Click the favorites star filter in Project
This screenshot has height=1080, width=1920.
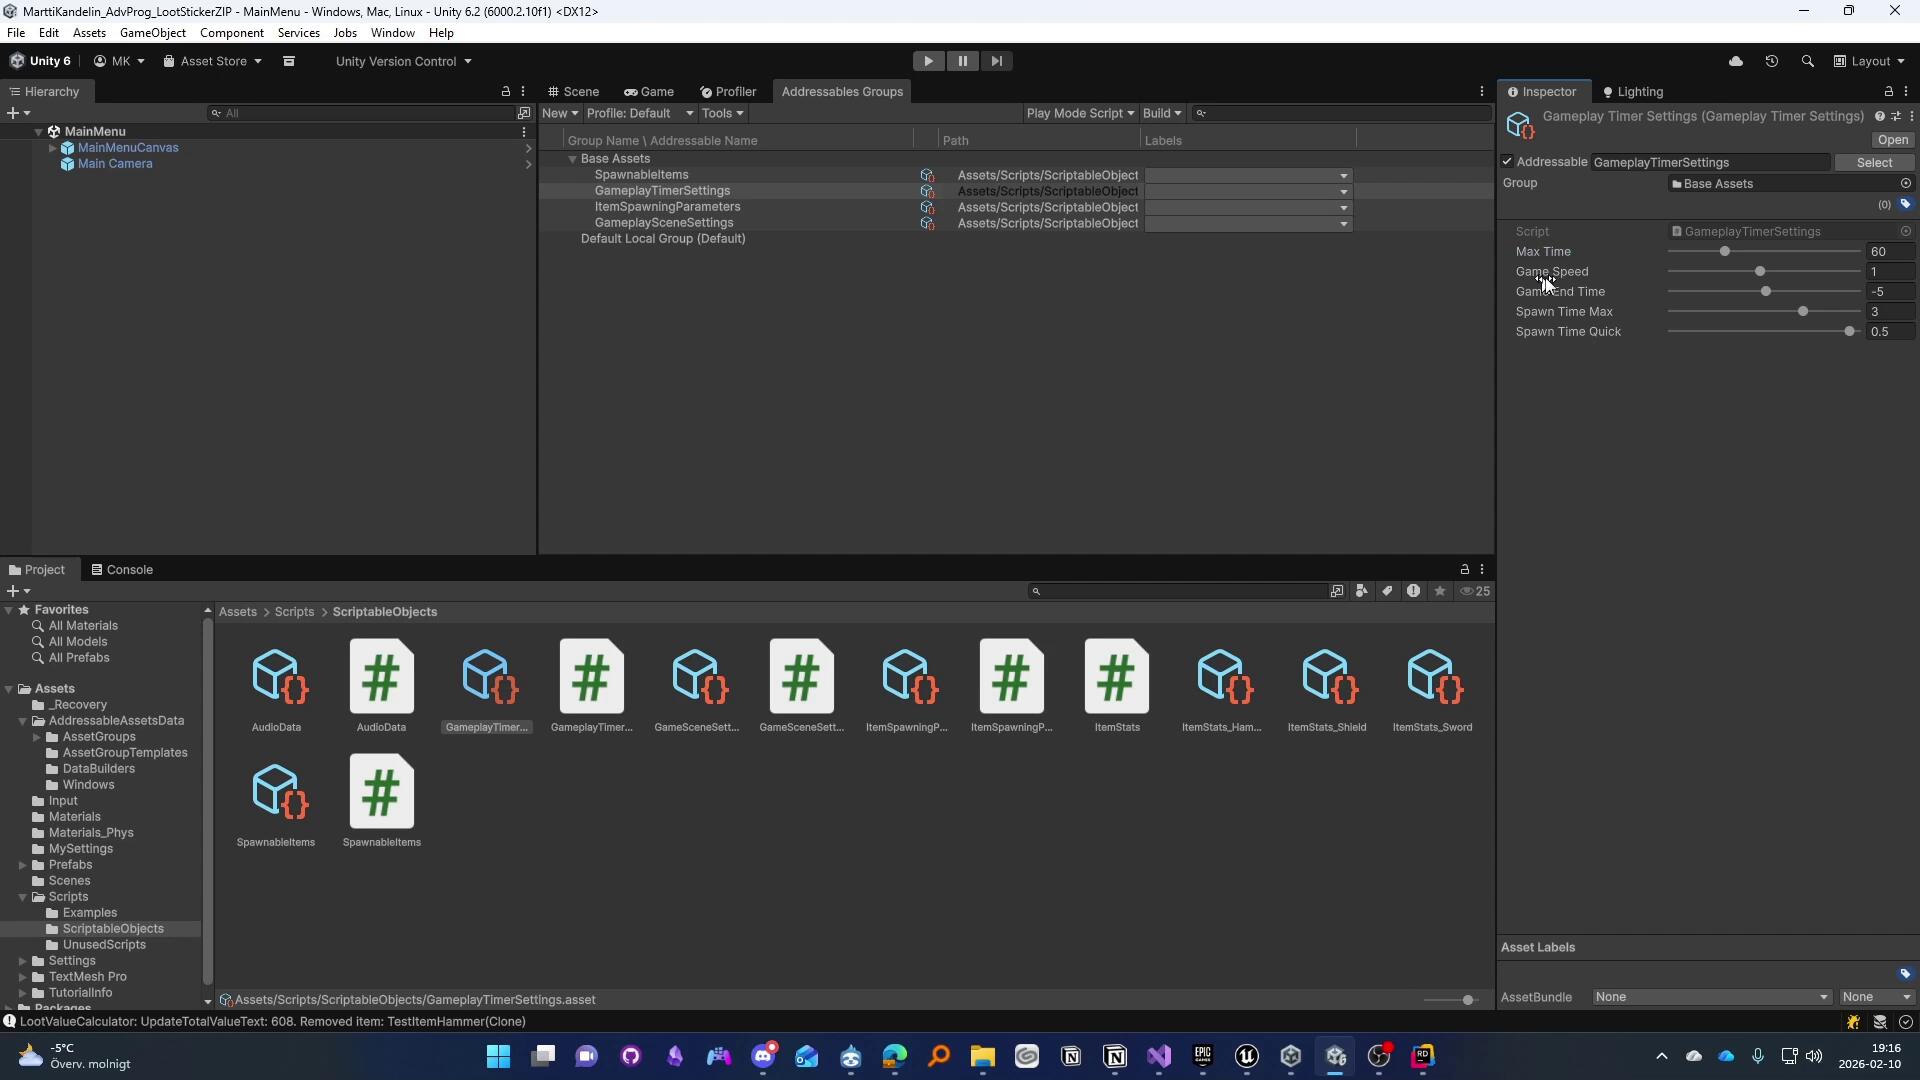click(1440, 591)
